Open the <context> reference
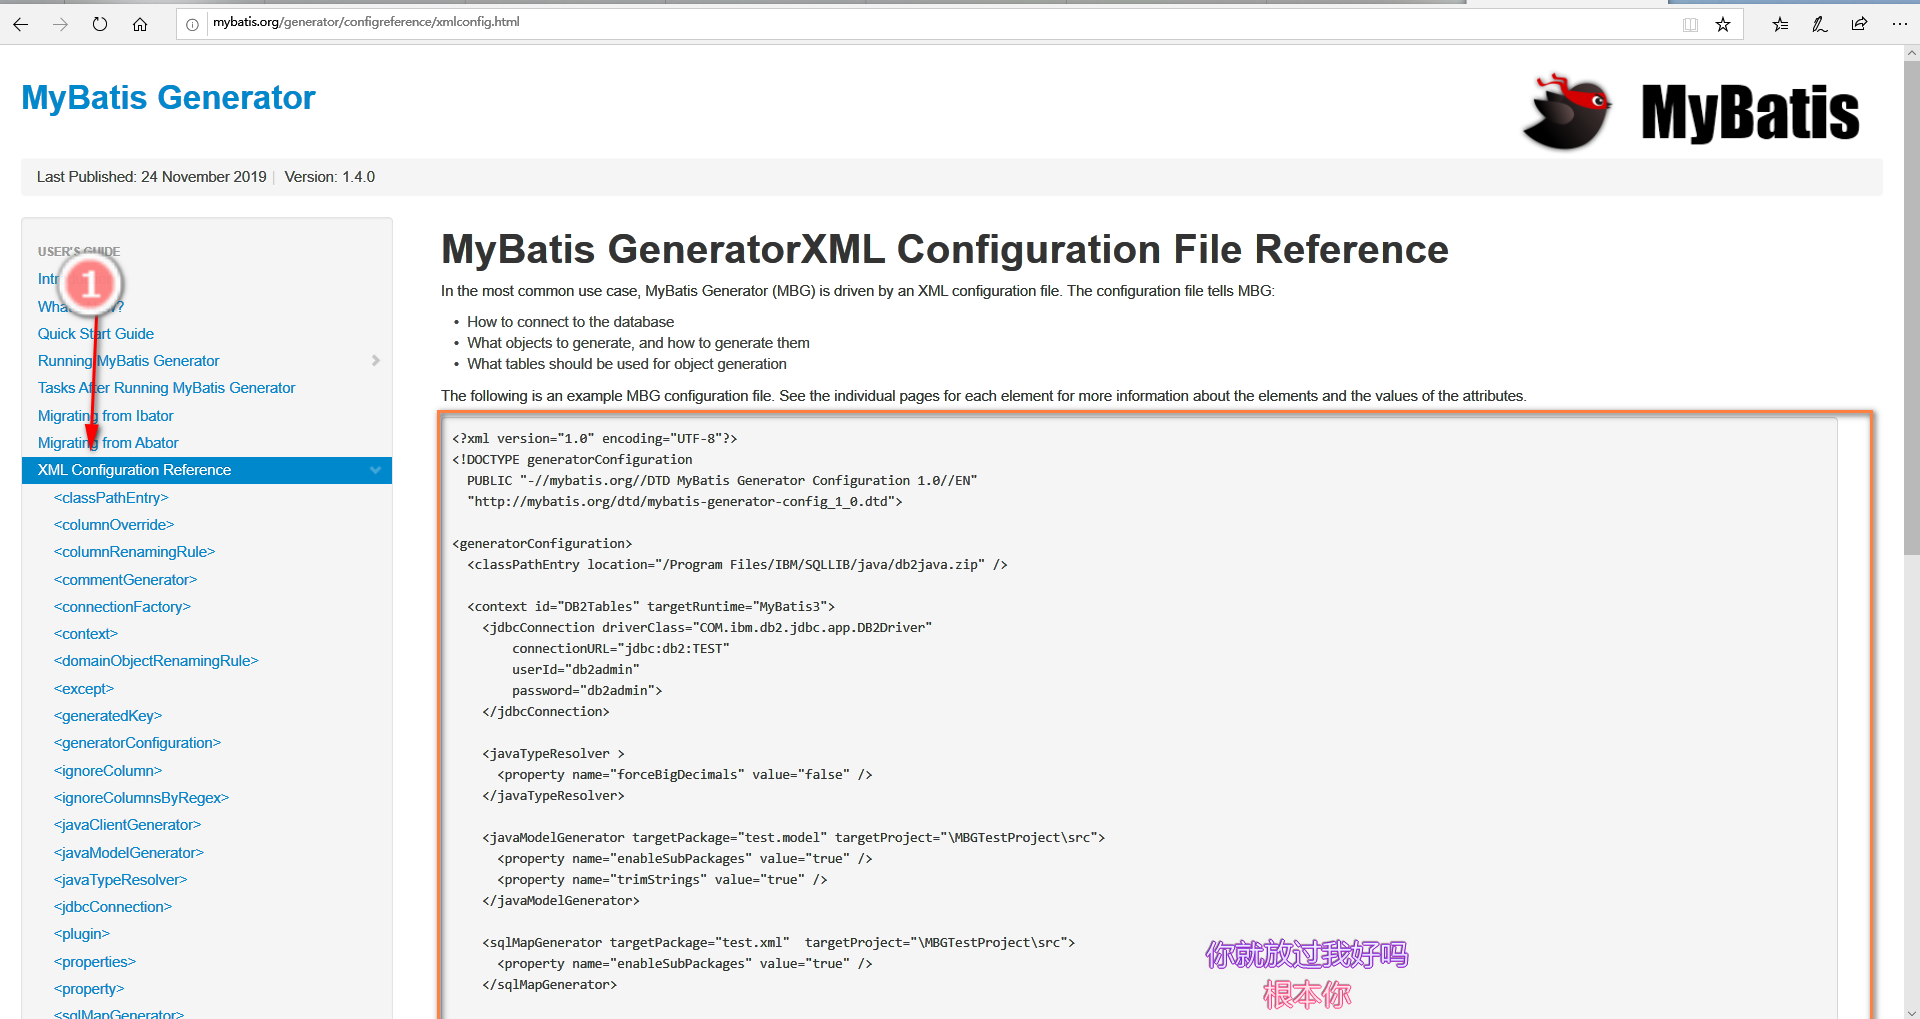1920x1019 pixels. 86,634
